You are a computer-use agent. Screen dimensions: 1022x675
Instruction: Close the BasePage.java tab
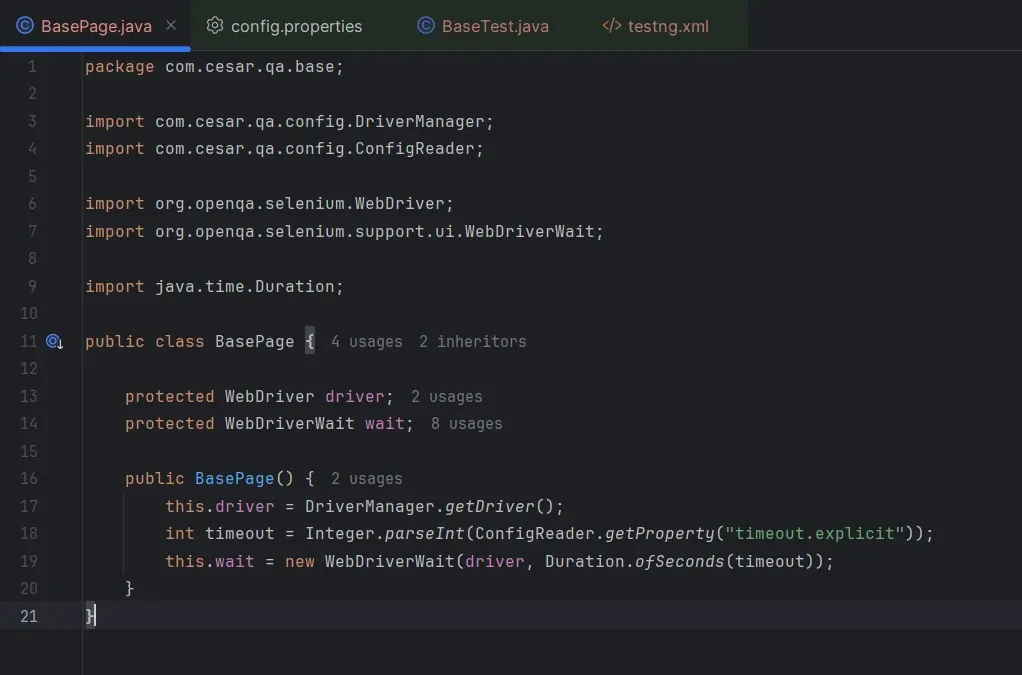(170, 26)
